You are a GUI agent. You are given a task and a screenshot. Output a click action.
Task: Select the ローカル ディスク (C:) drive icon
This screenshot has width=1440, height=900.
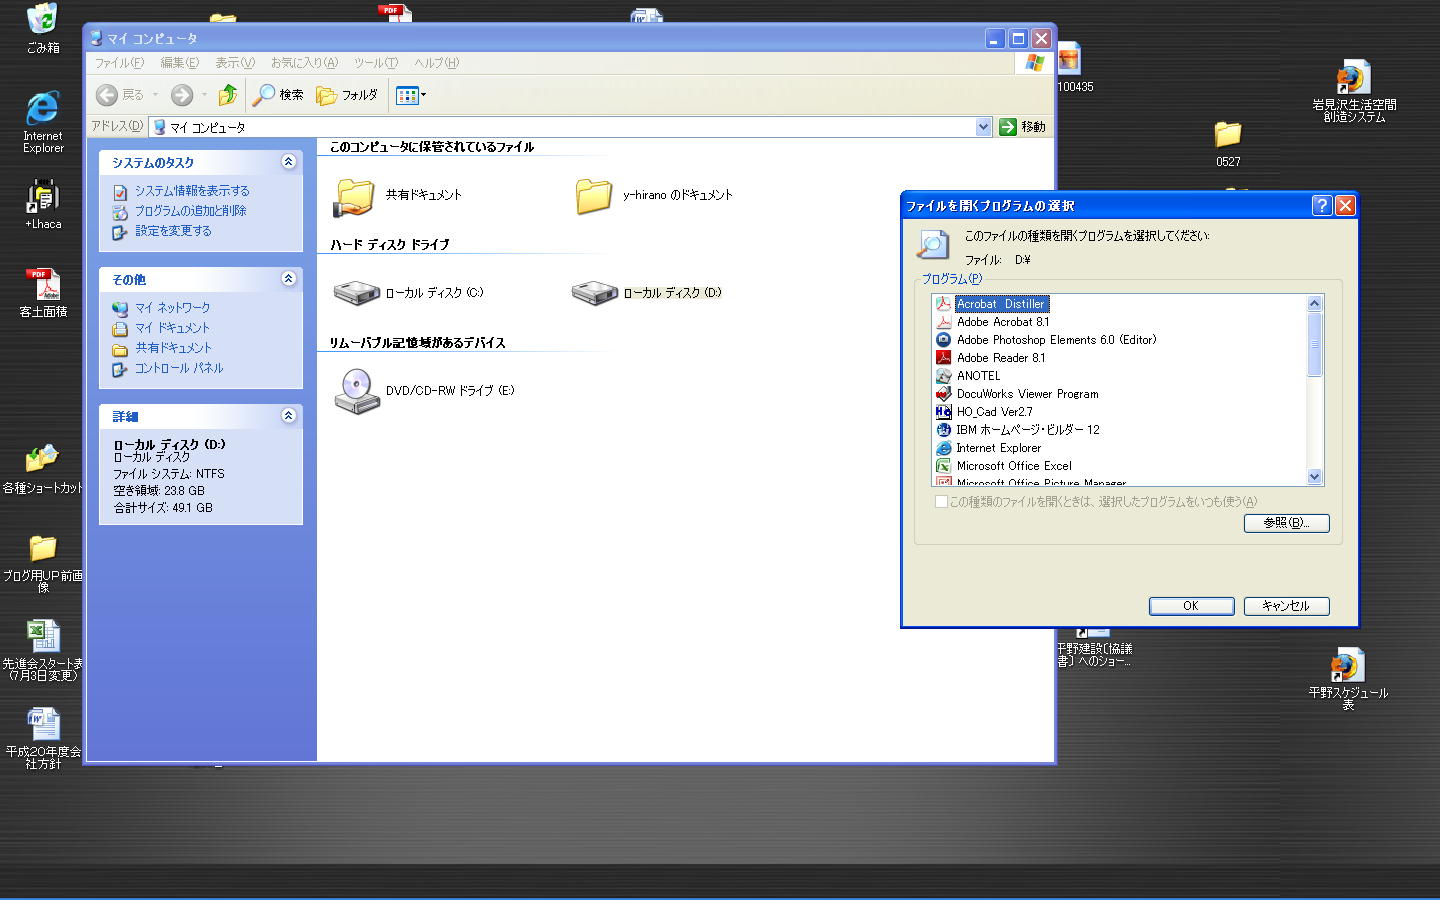(357, 293)
